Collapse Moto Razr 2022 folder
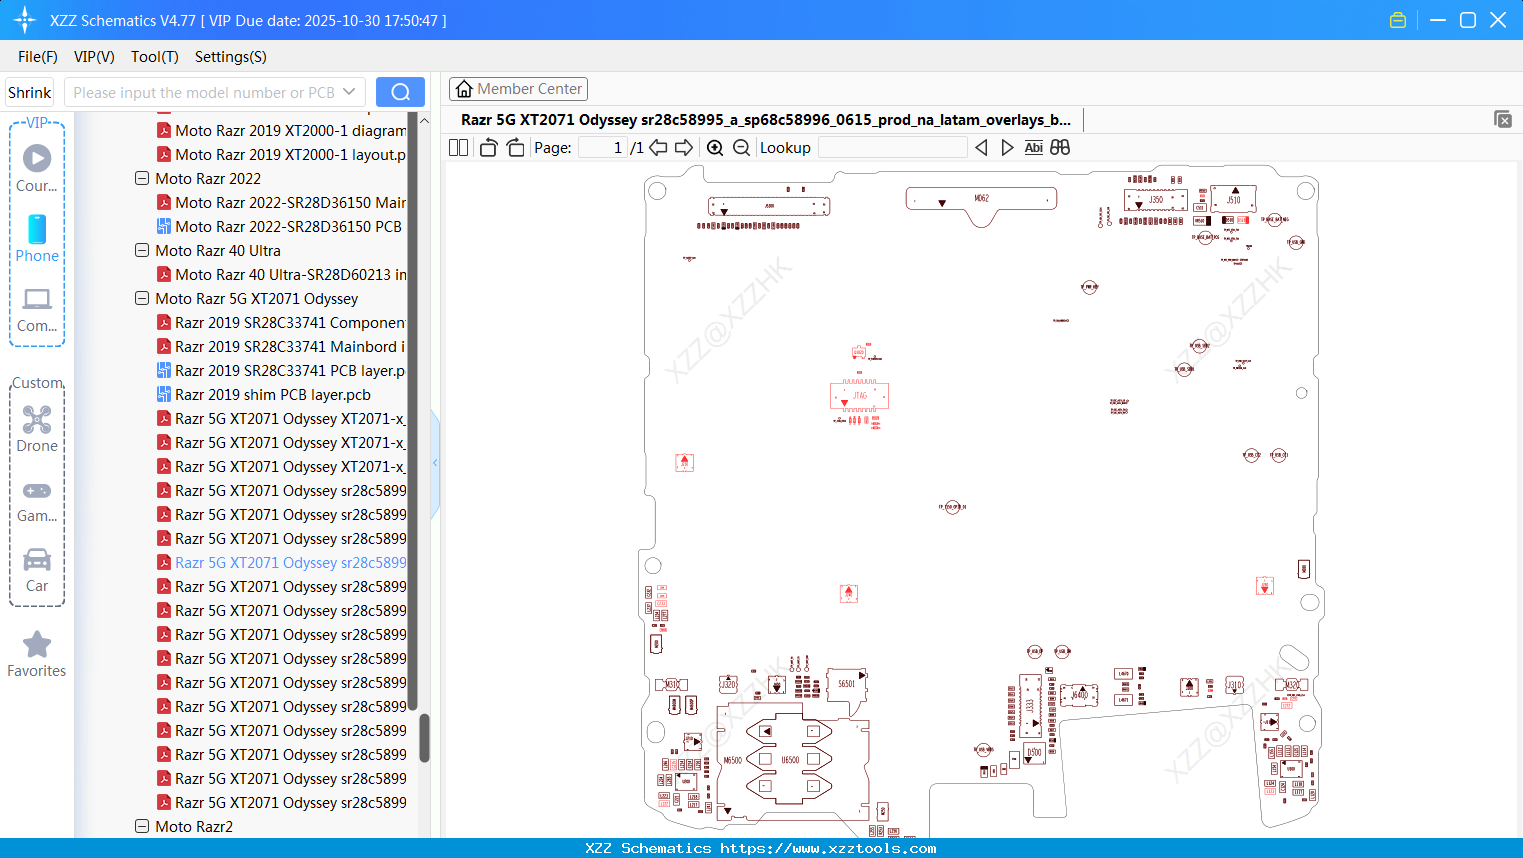Image resolution: width=1523 pixels, height=858 pixels. pos(142,178)
